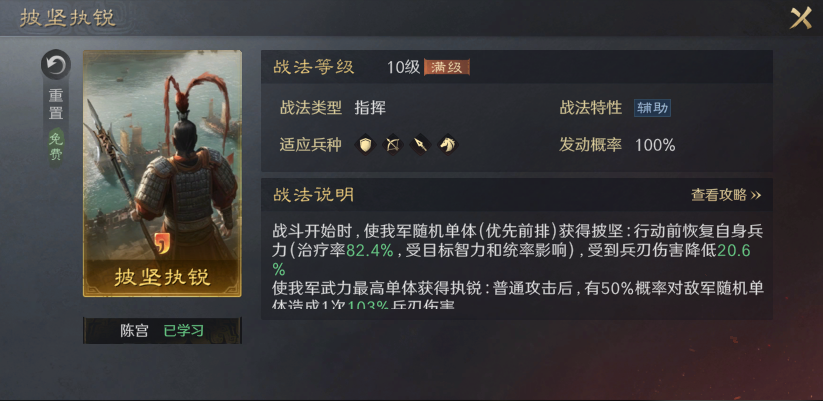Click the 辅助 tactic trait tag

click(x=652, y=108)
